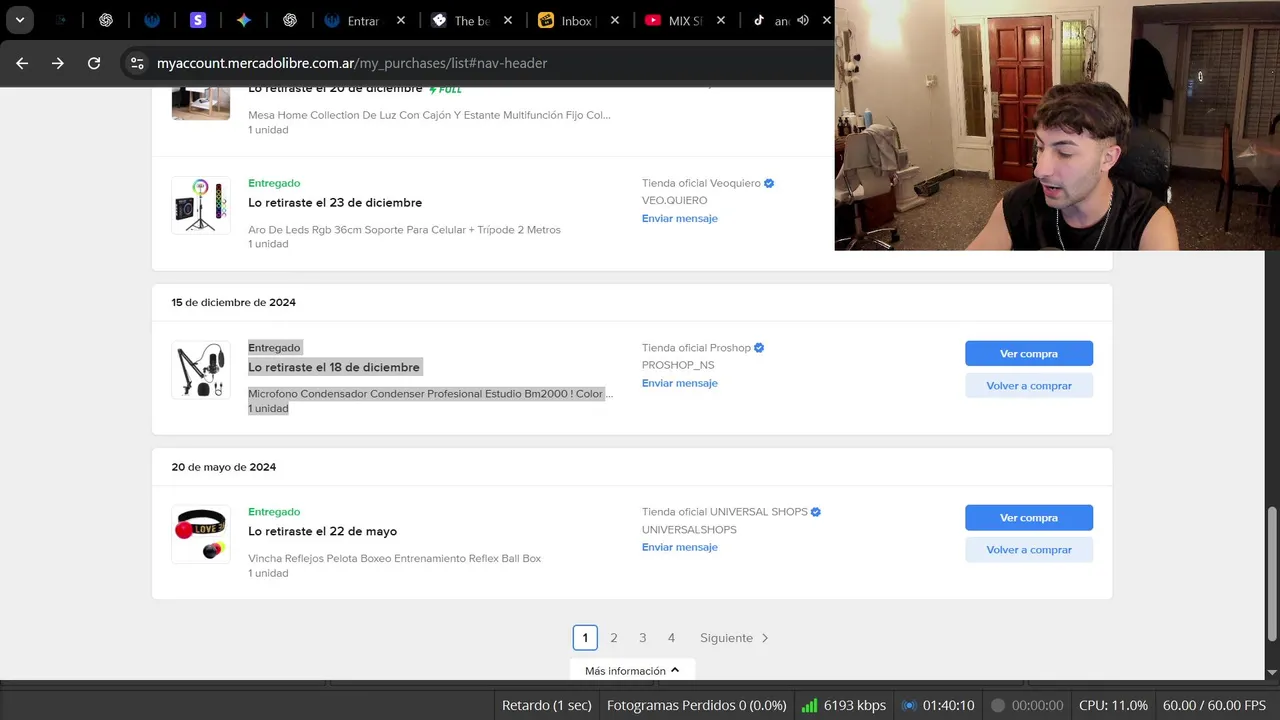This screenshot has width=1280, height=720.
Task: Go forward with browser forward arrow
Action: tap(58, 63)
